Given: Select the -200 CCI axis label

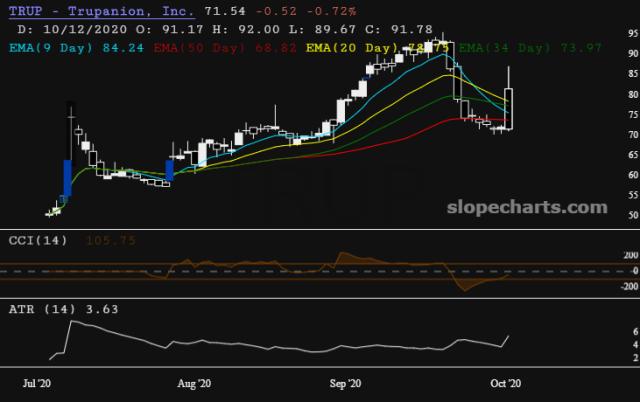Looking at the screenshot, I should [629, 287].
